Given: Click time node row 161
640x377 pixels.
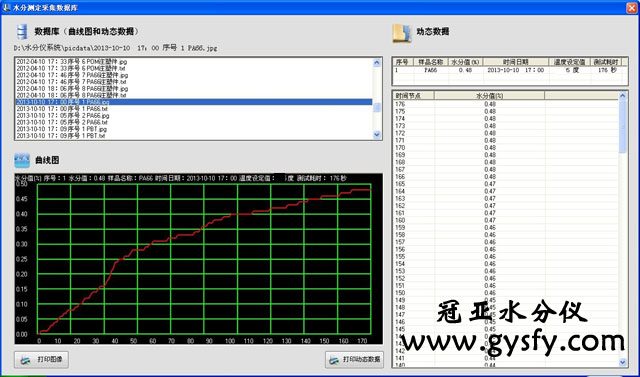Looking at the screenshot, I should click(506, 213).
